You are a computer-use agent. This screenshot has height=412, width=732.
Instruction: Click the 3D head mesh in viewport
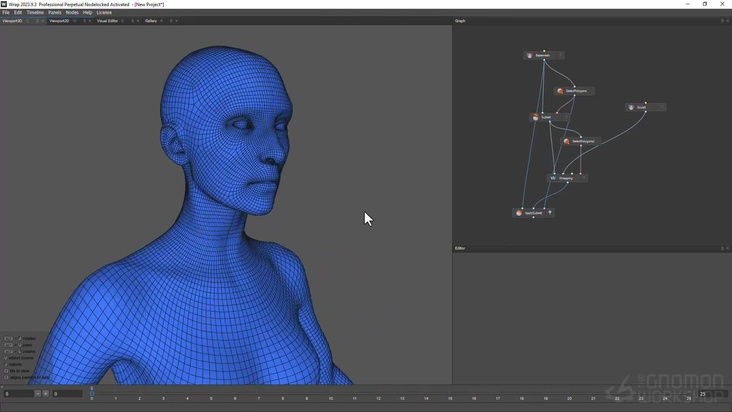pos(224,131)
